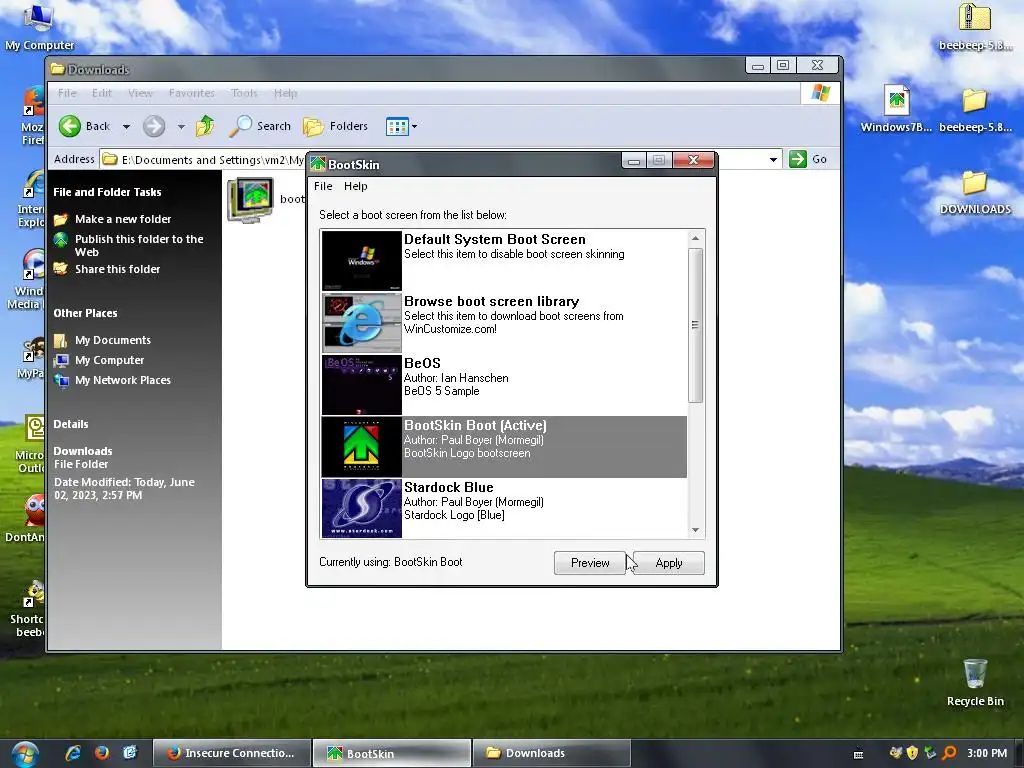This screenshot has width=1024, height=768.
Task: Switch to Downloads taskbar button
Action: coord(551,753)
